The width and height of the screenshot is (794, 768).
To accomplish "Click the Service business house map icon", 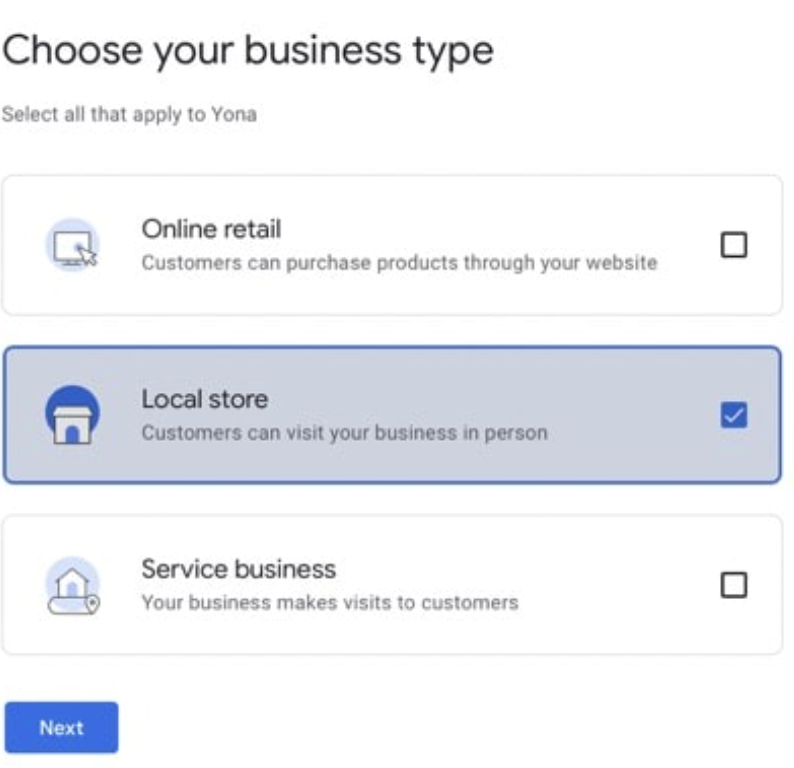I will tap(73, 585).
